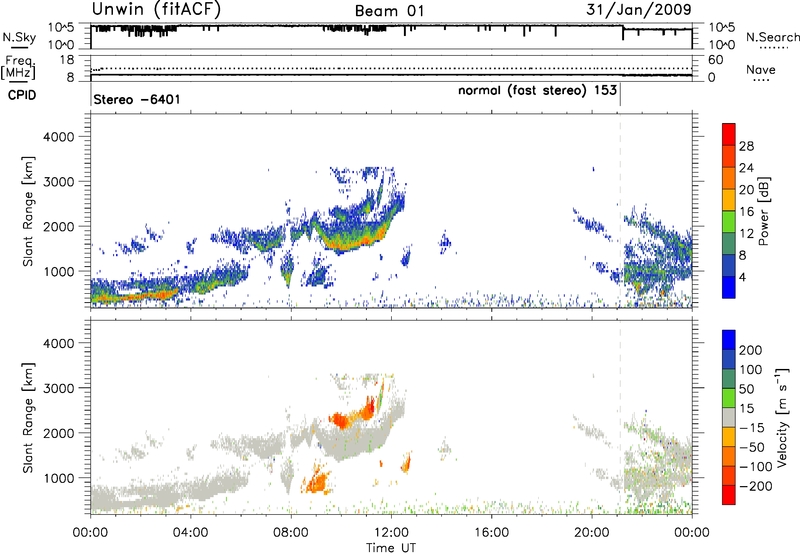This screenshot has height=554, width=800.
Task: Click the '10^0' tick beside N.Search
Action: click(721, 45)
